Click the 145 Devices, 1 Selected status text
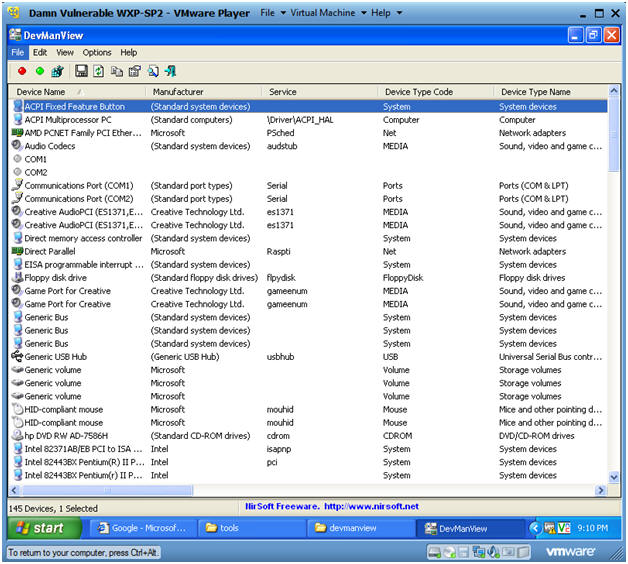This screenshot has width=628, height=564. pyautogui.click(x=53, y=508)
